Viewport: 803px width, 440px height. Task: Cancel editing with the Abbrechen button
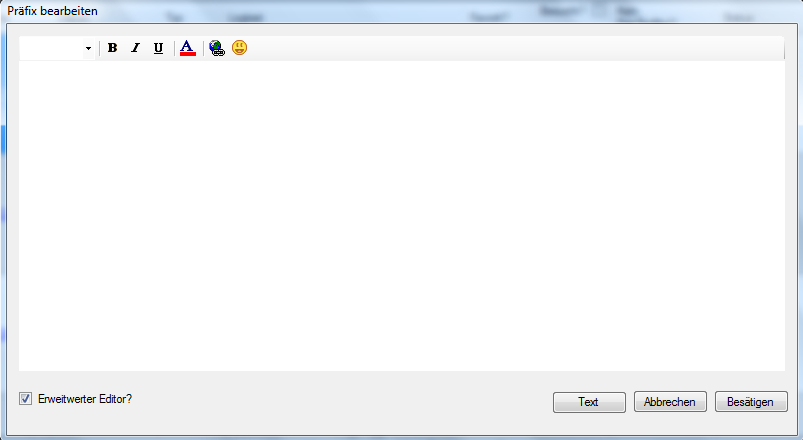pyautogui.click(x=670, y=402)
